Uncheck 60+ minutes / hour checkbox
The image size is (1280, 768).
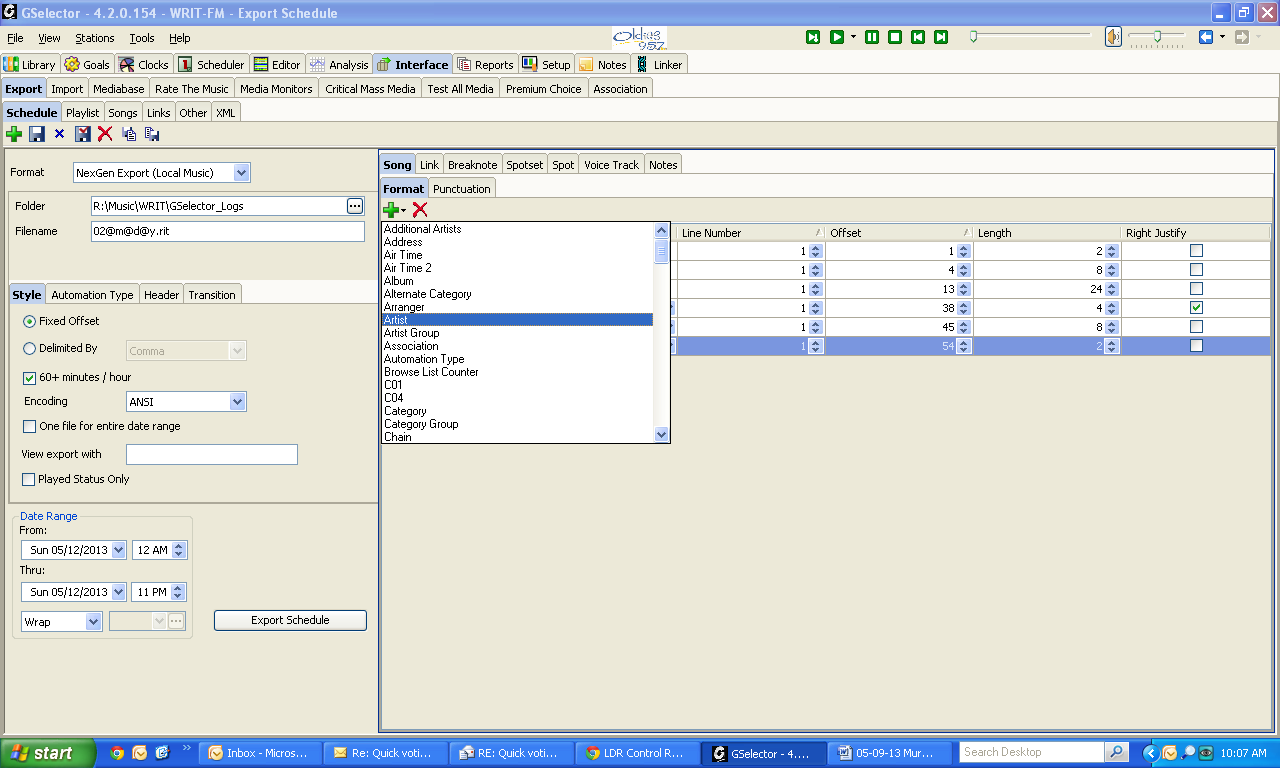click(x=29, y=378)
